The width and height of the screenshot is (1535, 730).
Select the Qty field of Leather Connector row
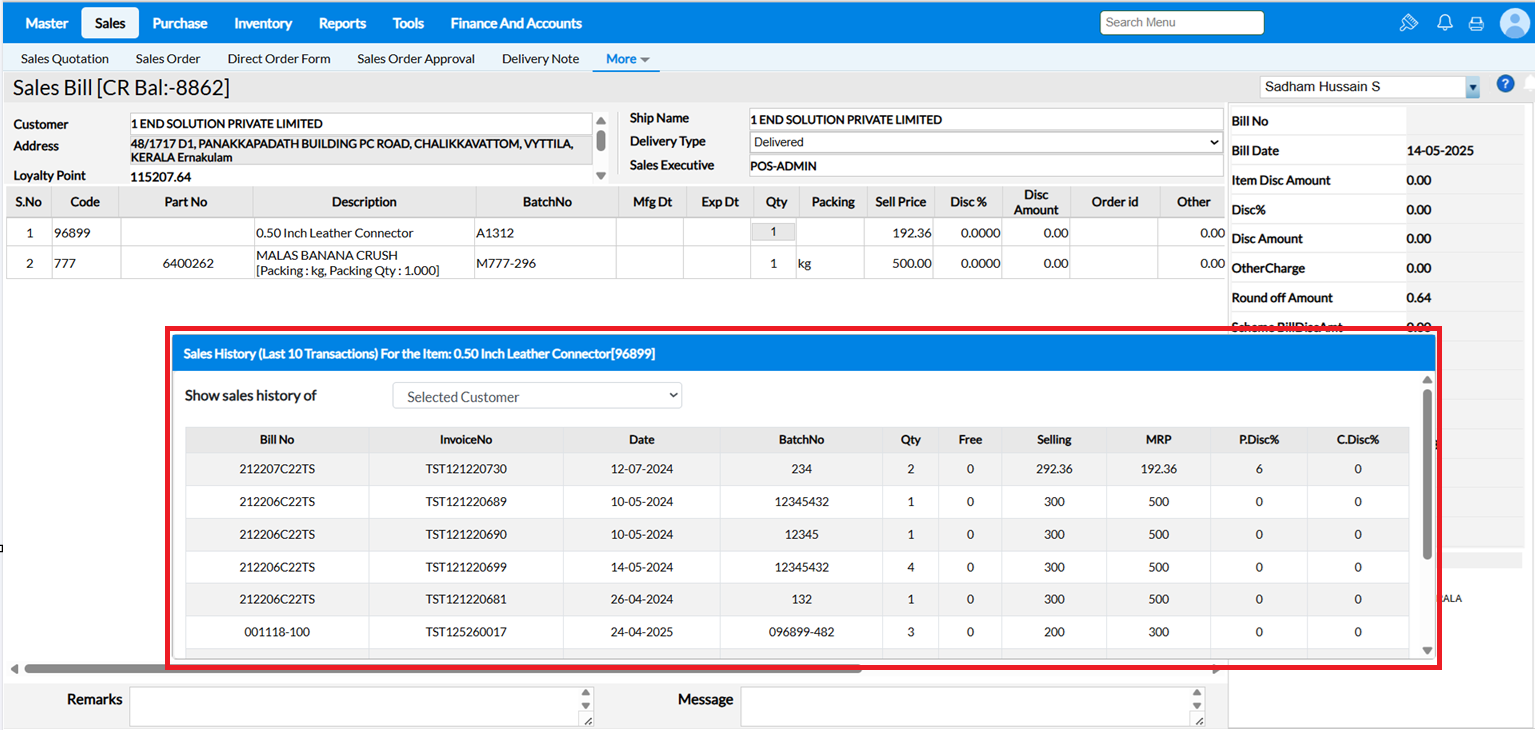point(773,232)
